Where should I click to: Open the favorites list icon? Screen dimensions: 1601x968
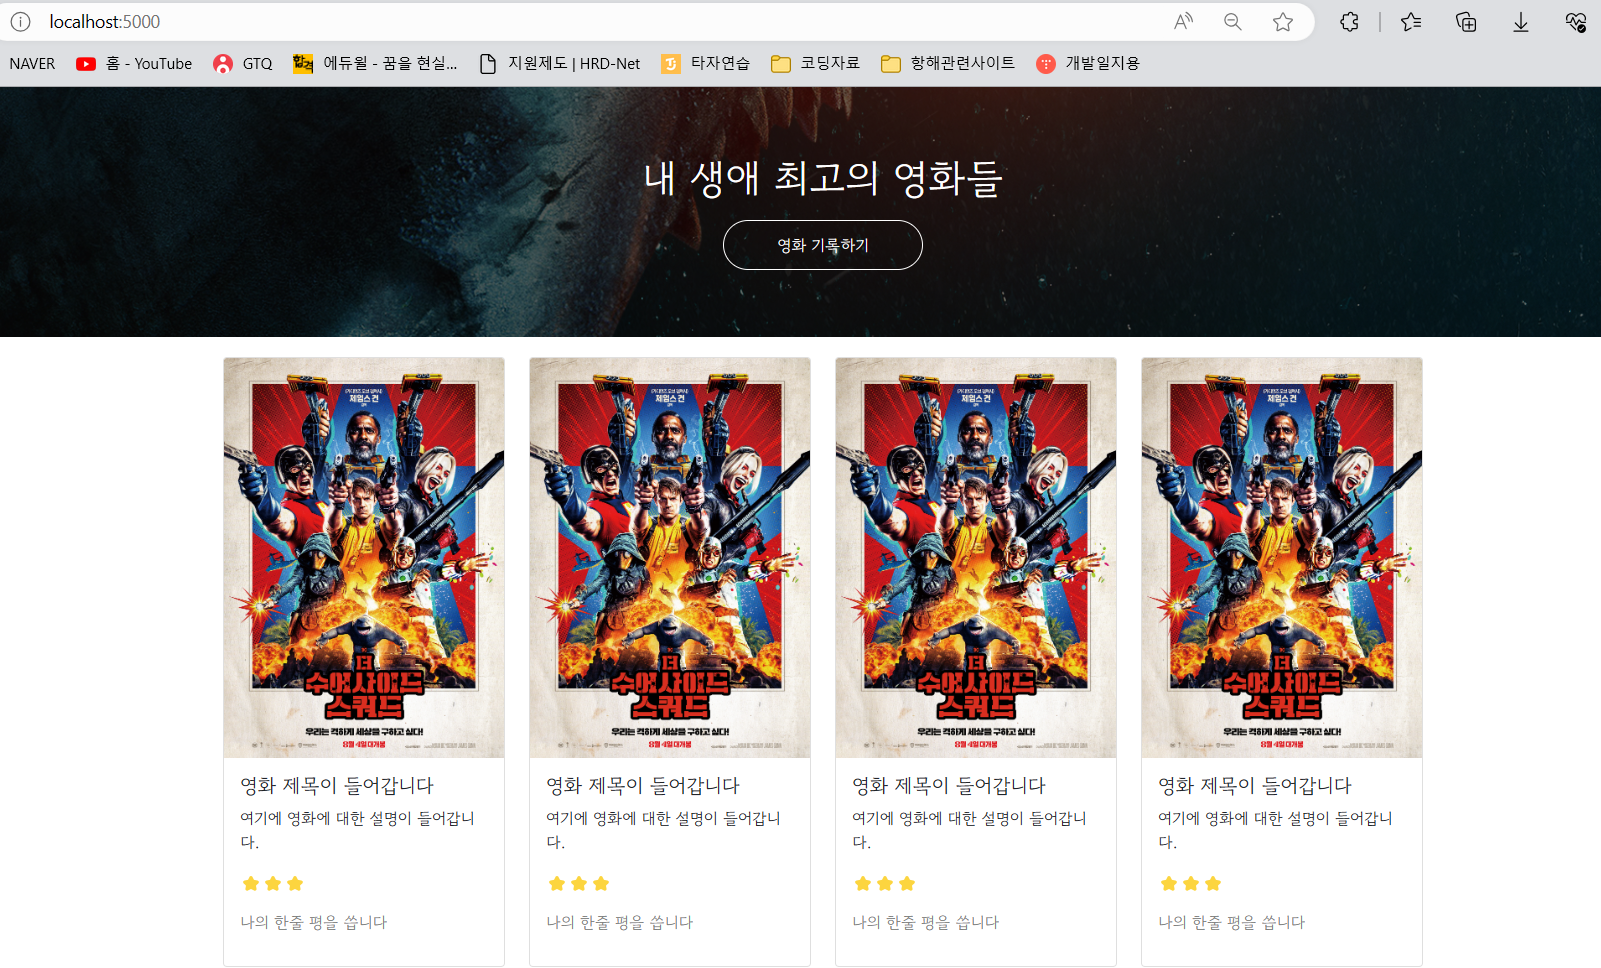[x=1411, y=22]
